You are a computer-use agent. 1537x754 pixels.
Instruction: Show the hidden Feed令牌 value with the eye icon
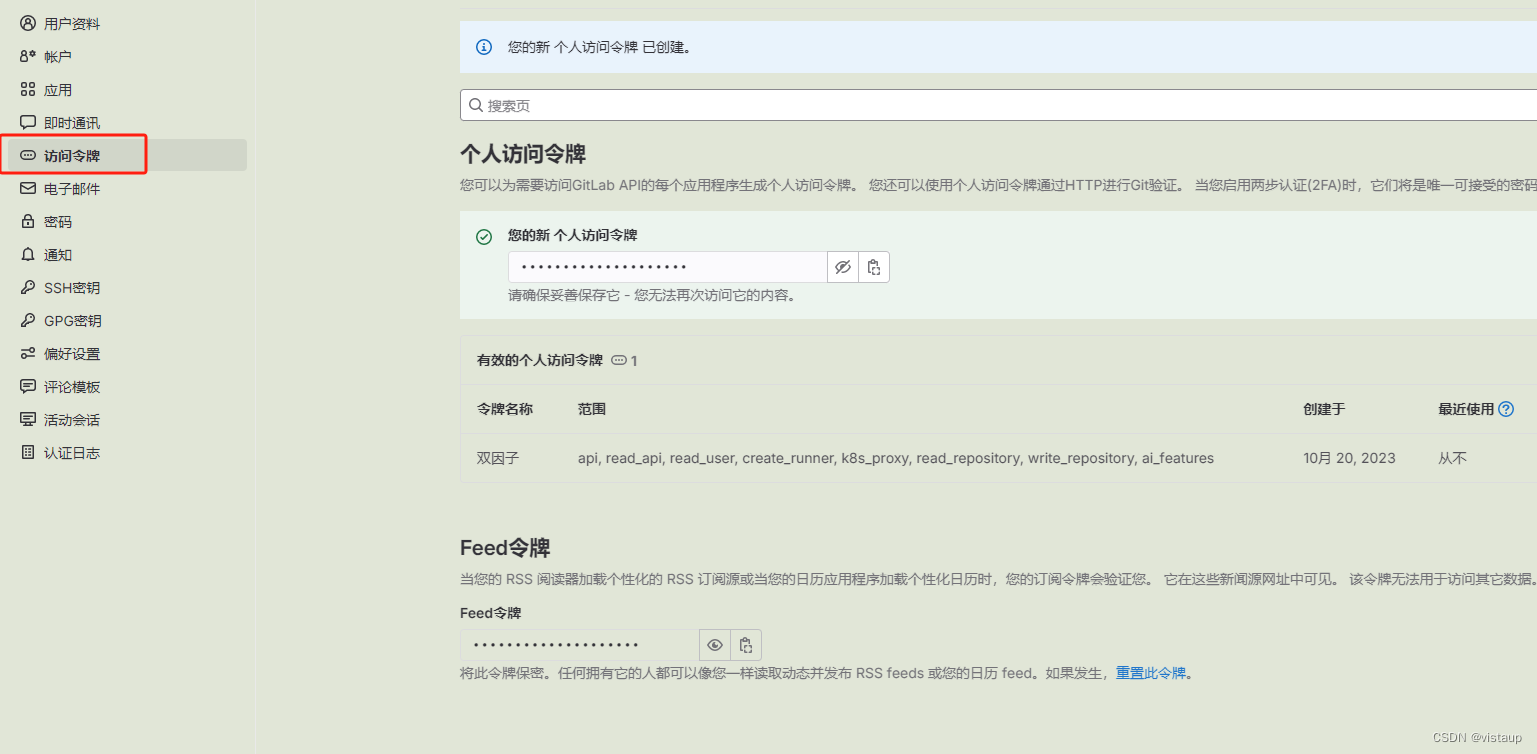click(714, 644)
